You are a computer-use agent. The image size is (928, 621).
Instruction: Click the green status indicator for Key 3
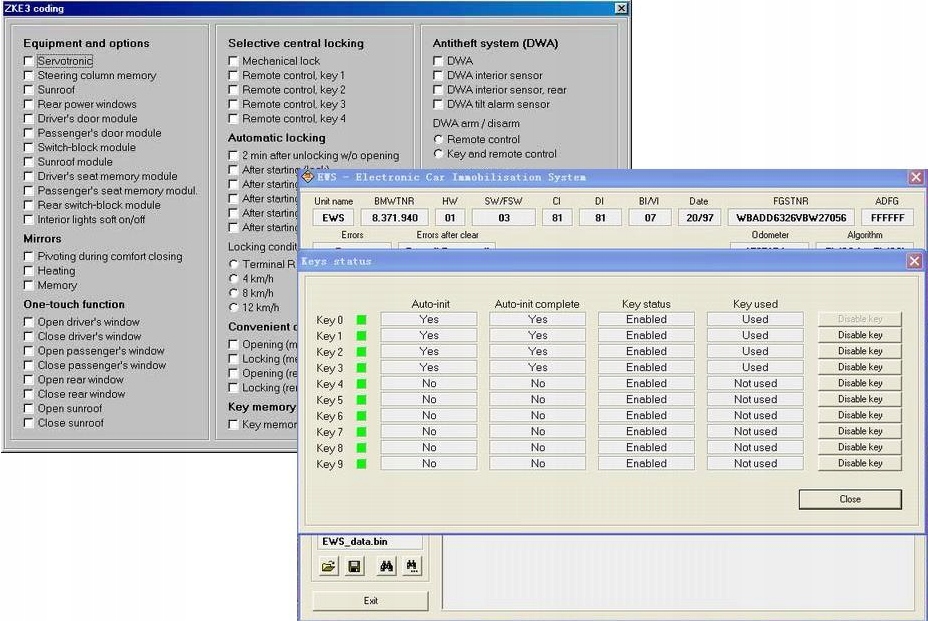point(362,368)
